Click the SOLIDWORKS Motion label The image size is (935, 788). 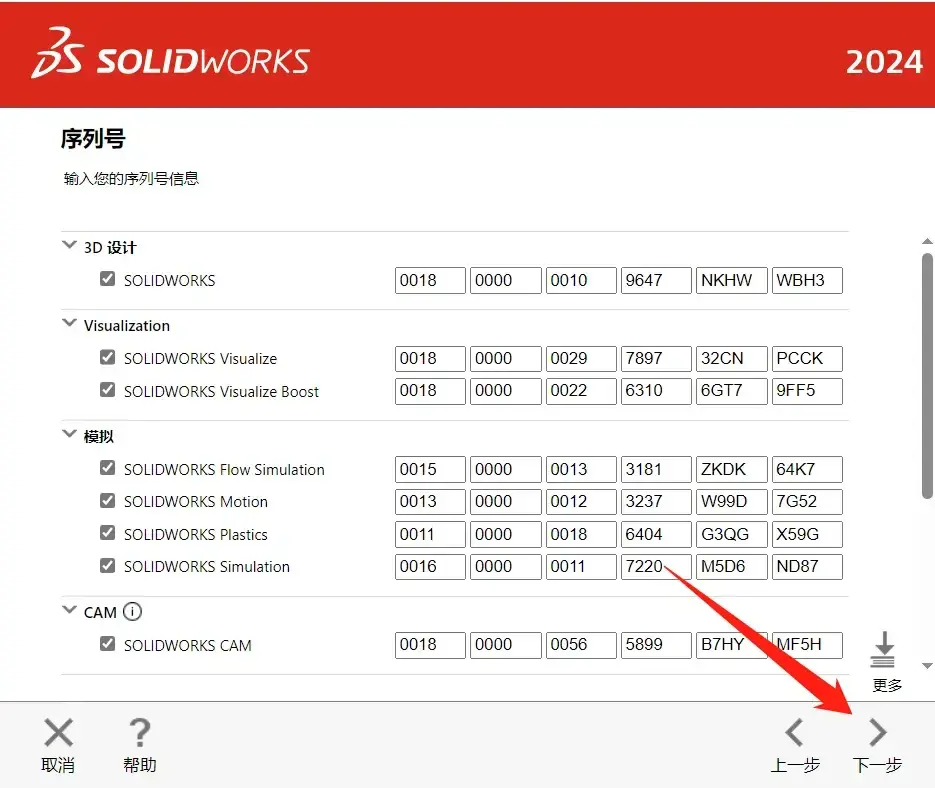[196, 502]
